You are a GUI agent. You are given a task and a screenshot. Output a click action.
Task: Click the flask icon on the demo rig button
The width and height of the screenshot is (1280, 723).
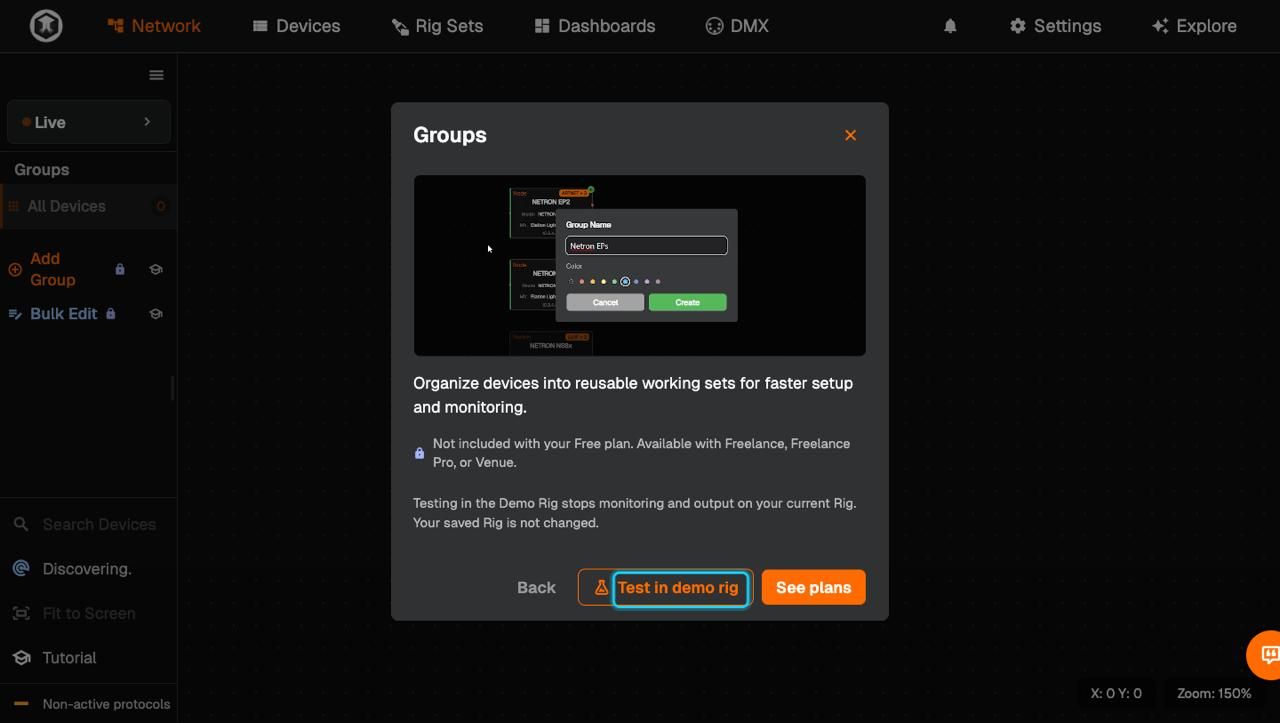click(601, 588)
